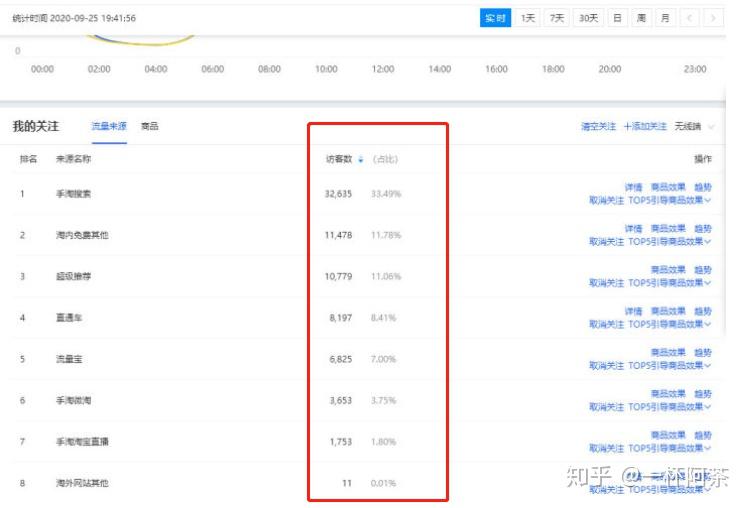Open the 无线端 device dropdown
Screen dimensions: 748x508
[x=695, y=126]
